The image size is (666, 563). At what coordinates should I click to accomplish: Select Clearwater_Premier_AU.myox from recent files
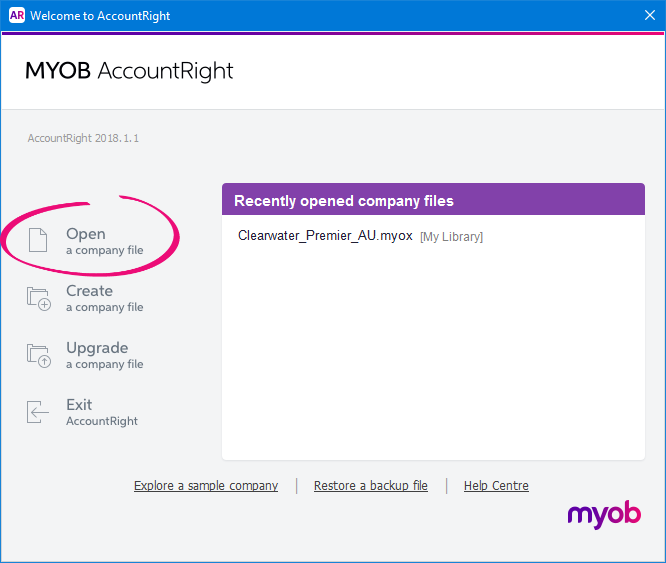[325, 236]
